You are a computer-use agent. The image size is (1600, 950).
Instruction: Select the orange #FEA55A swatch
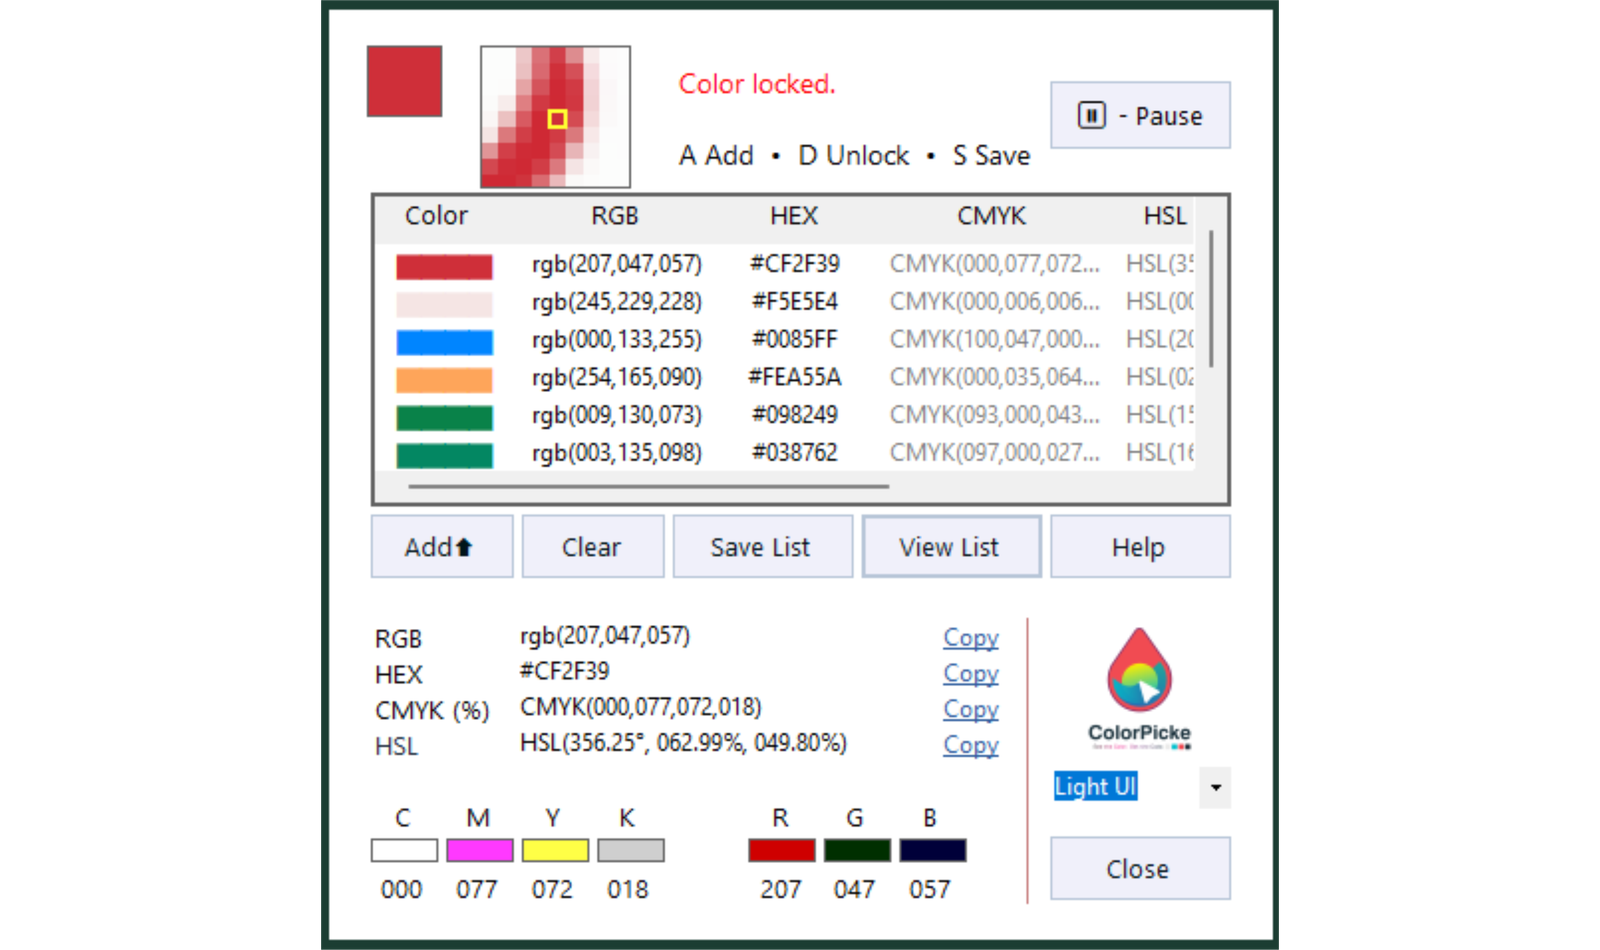[x=444, y=380]
